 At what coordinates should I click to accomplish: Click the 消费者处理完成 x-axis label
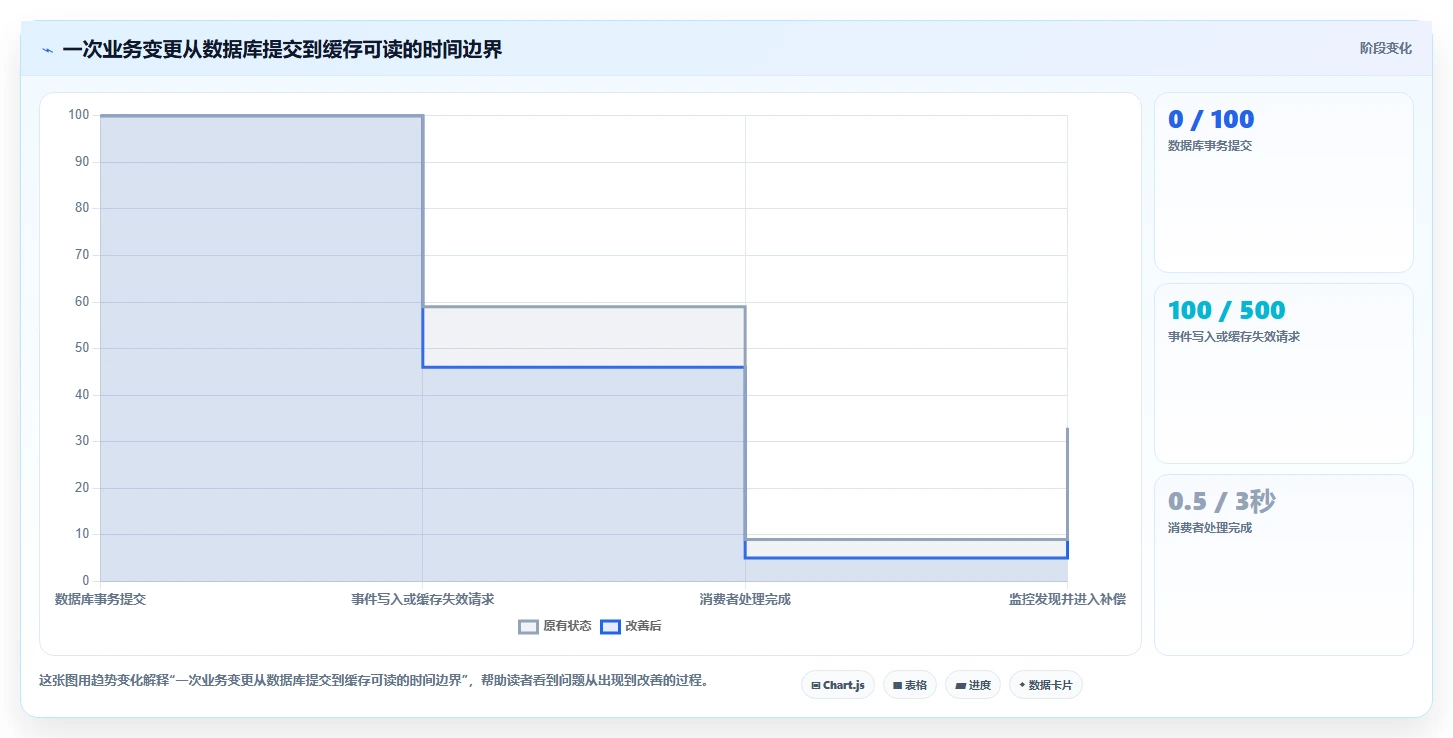pos(745,599)
